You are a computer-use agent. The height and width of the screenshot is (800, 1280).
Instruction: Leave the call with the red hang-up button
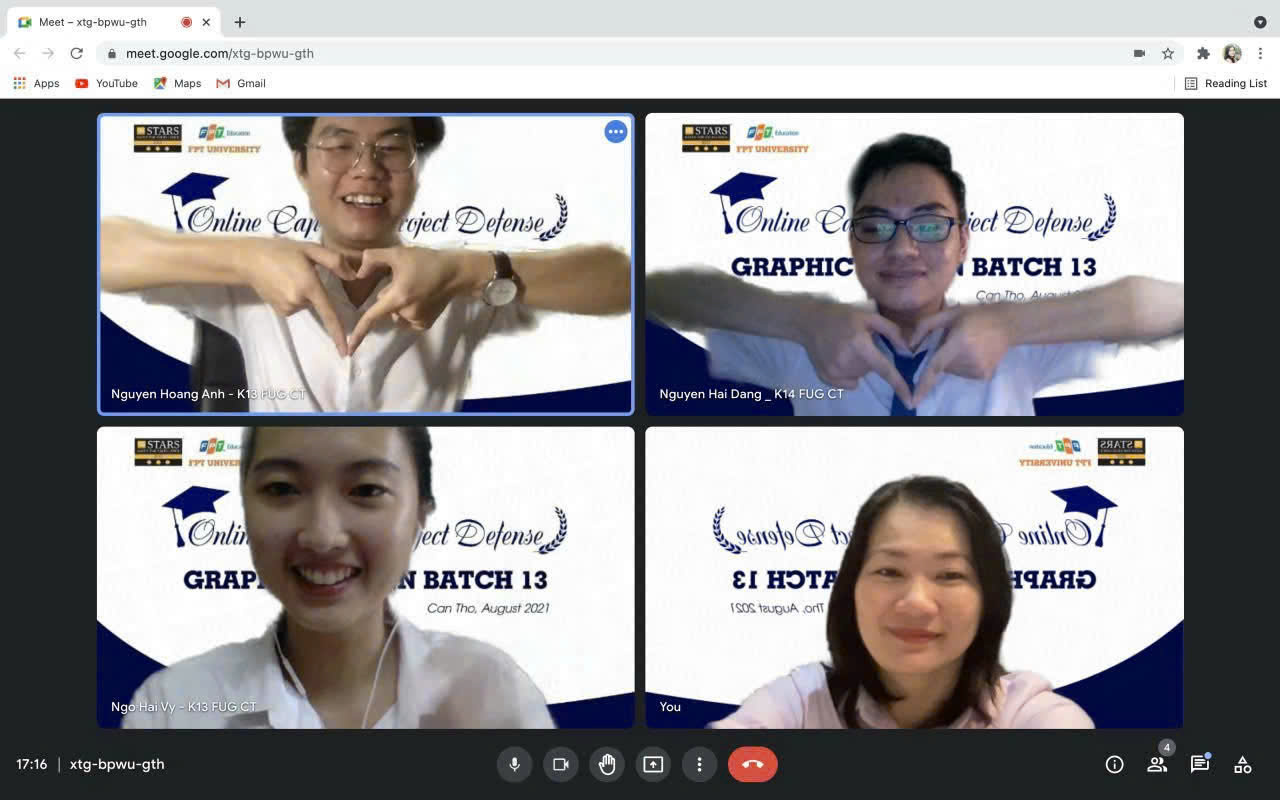pyautogui.click(x=753, y=764)
